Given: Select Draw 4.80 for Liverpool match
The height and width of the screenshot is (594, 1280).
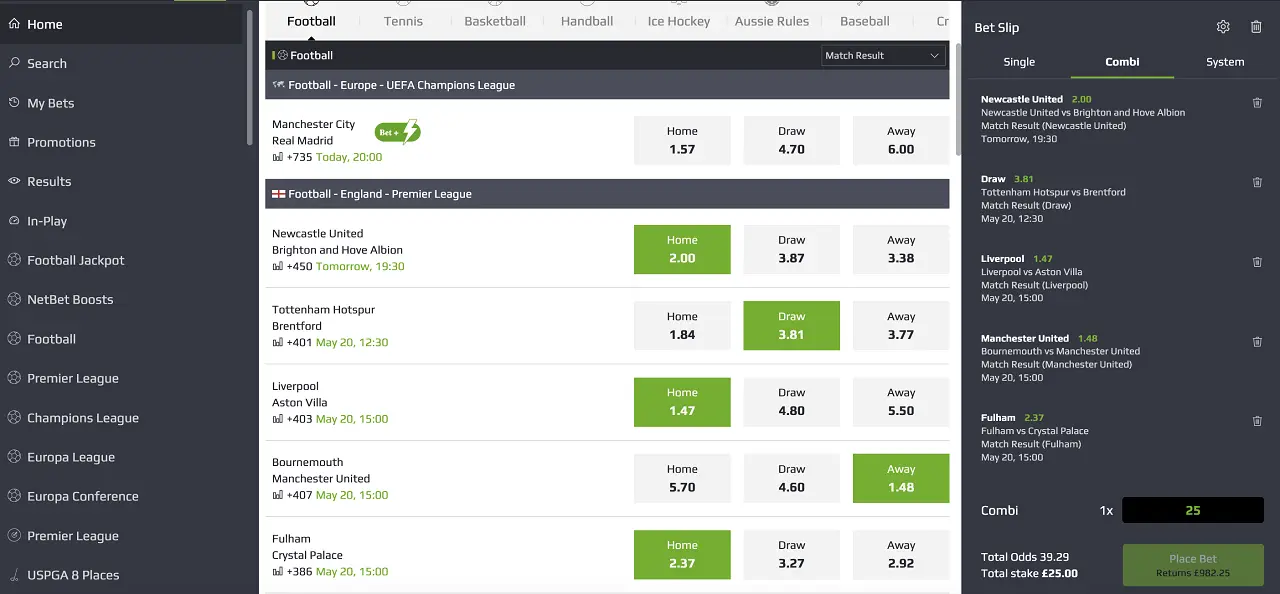Looking at the screenshot, I should tap(791, 402).
